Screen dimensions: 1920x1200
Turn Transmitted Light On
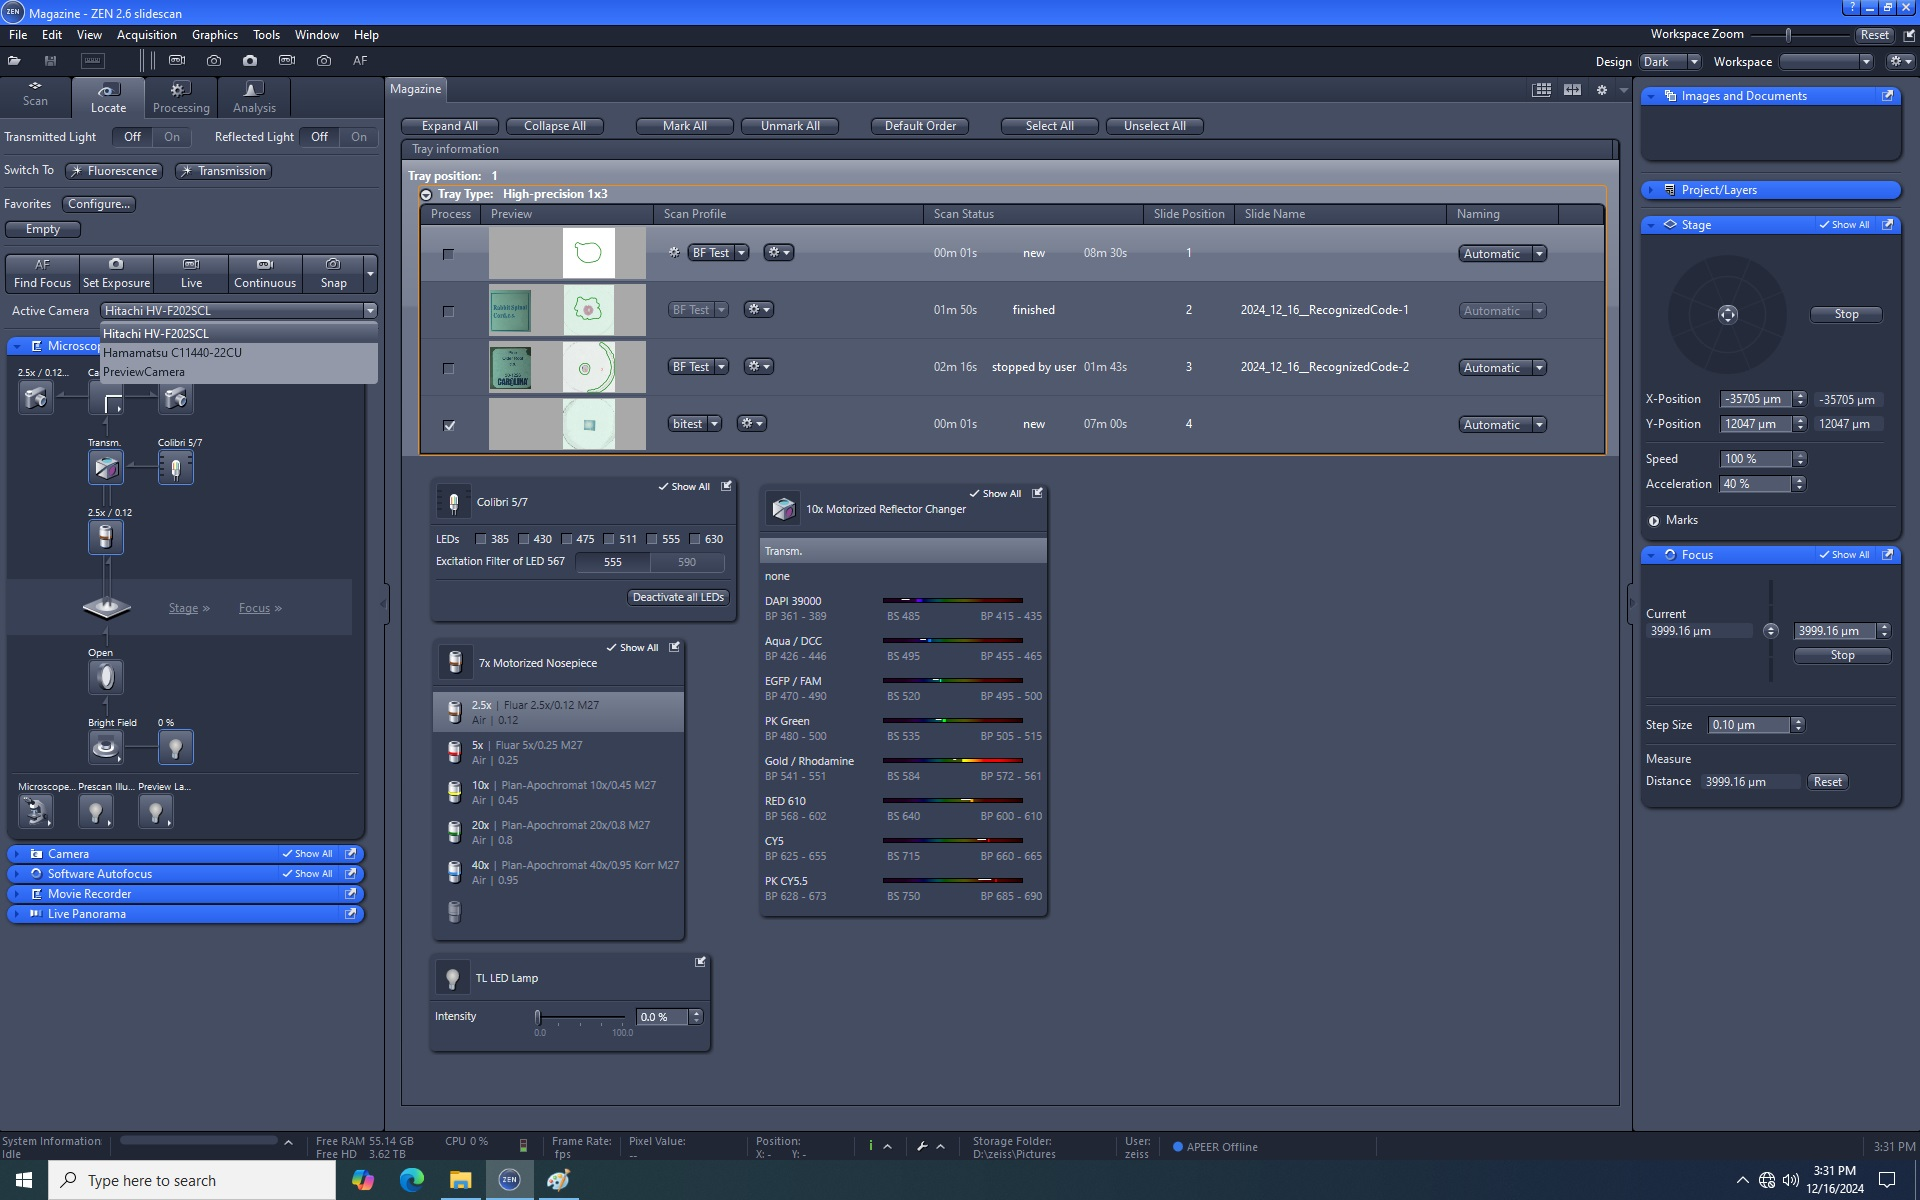coord(172,137)
